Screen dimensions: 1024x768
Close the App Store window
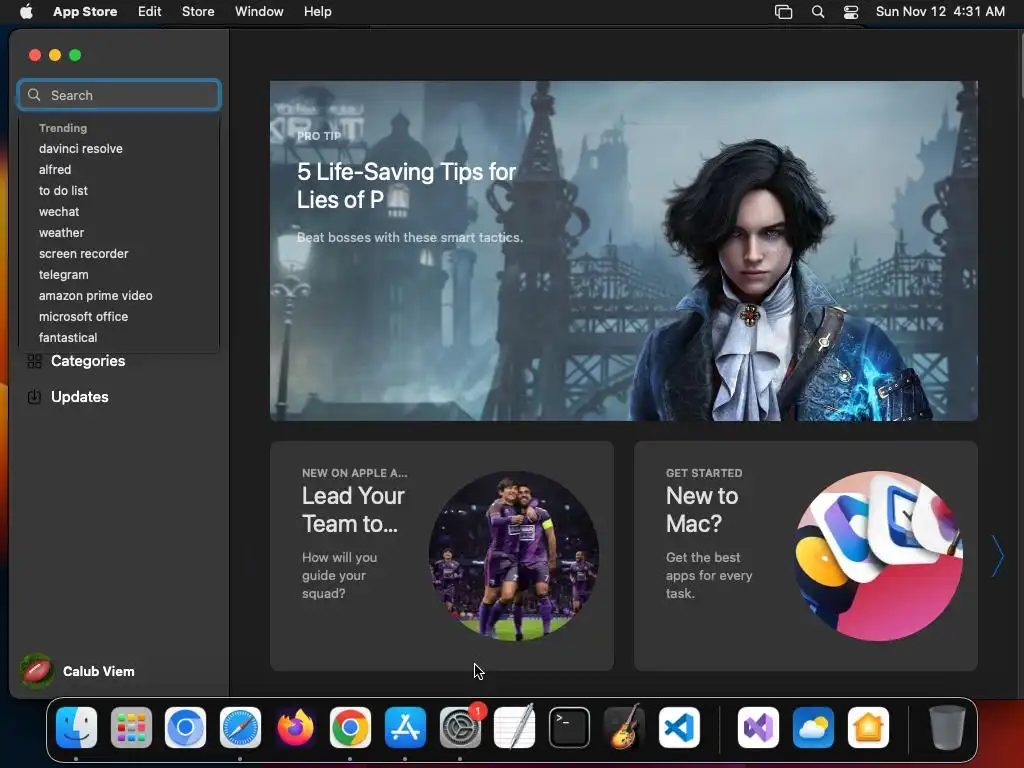[35, 56]
